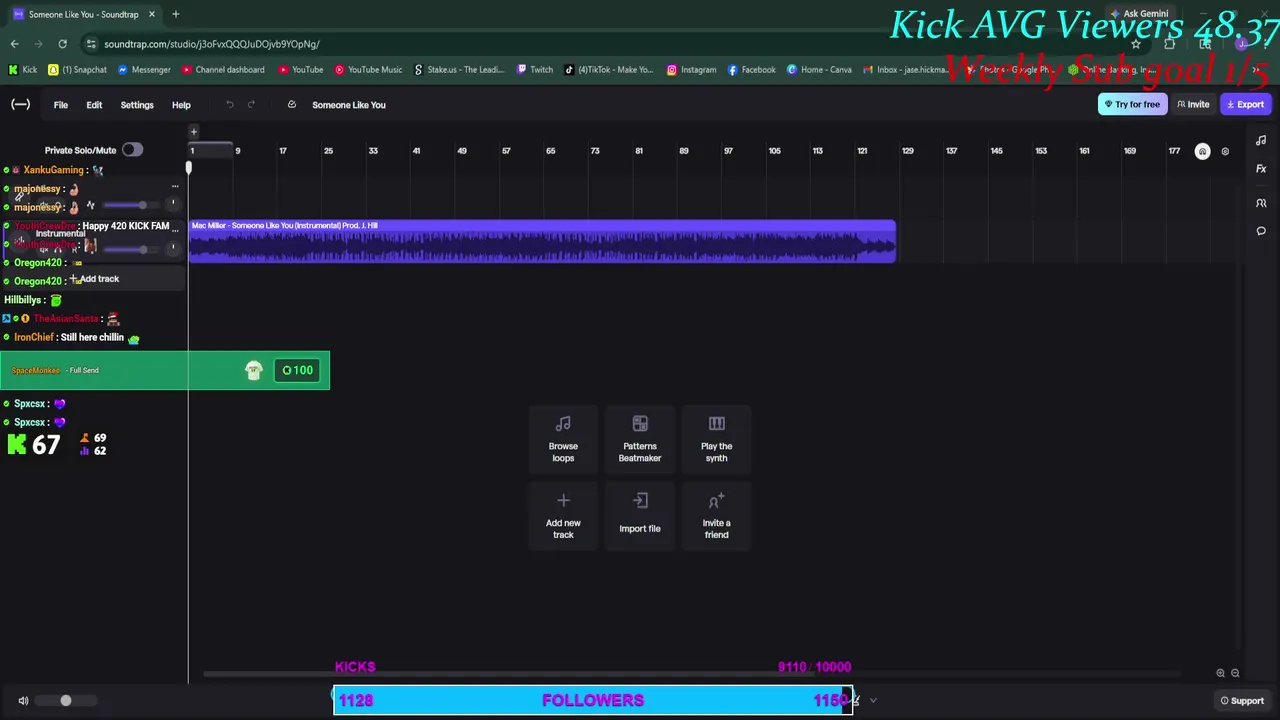Image resolution: width=1280 pixels, height=720 pixels.
Task: Open the Home - Canva bookmark
Action: coord(819,70)
